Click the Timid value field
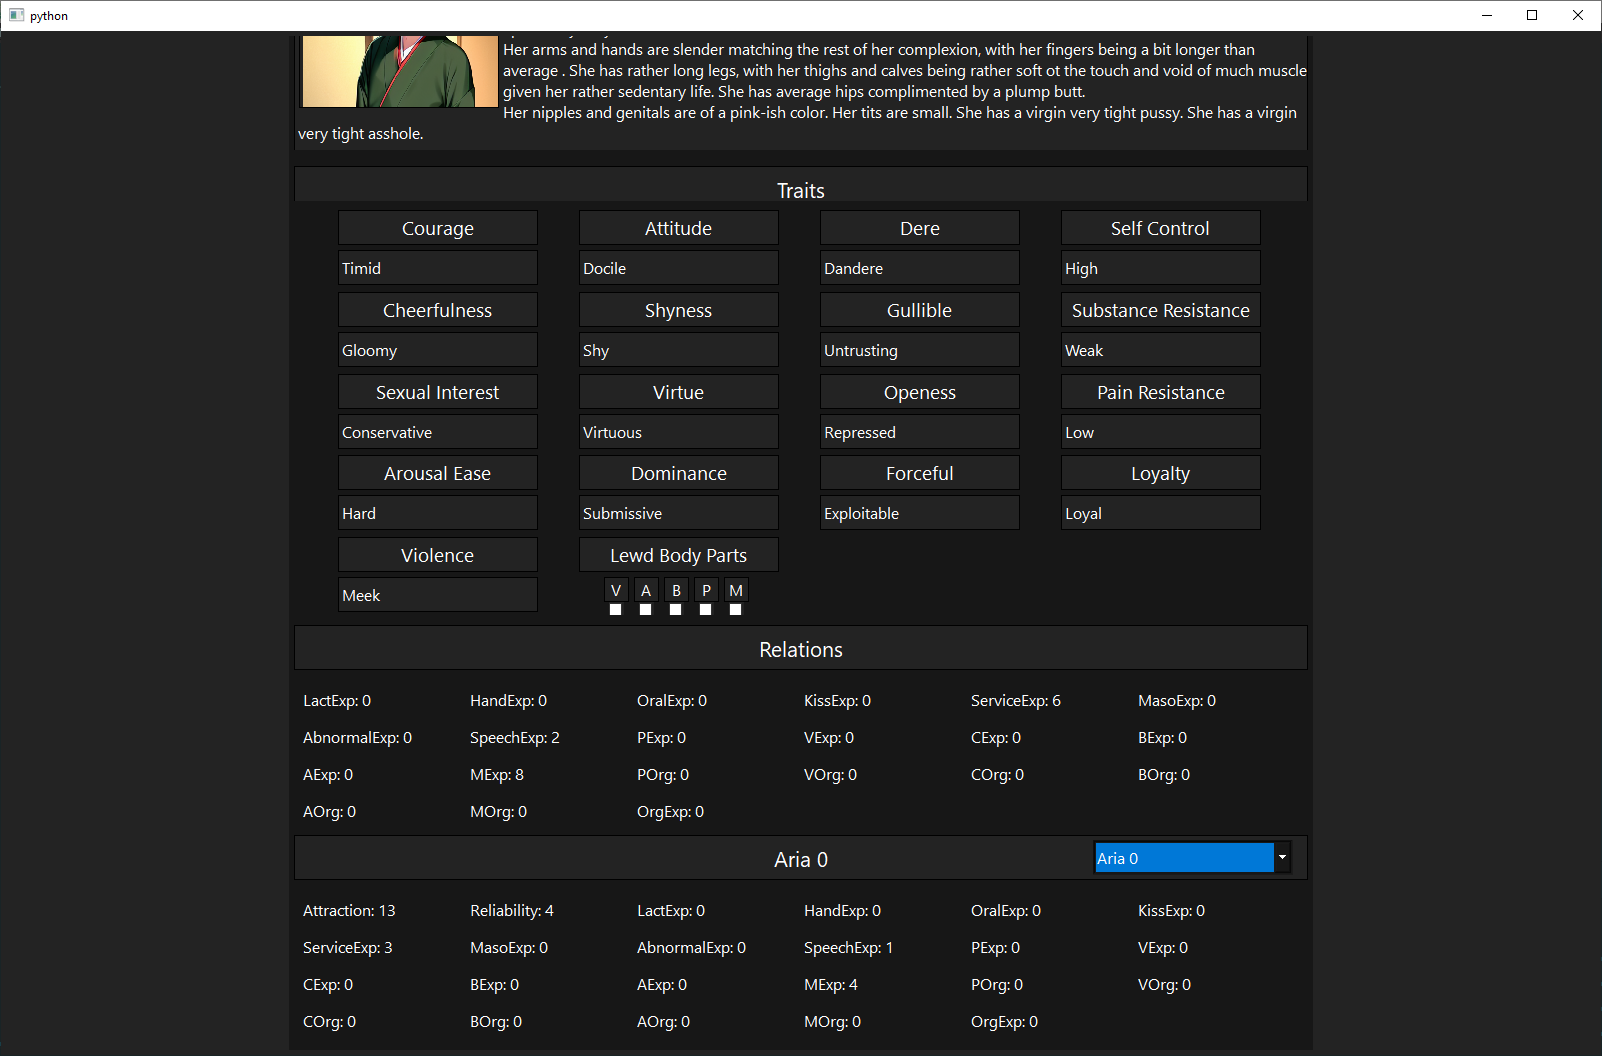This screenshot has height=1056, width=1602. click(437, 268)
